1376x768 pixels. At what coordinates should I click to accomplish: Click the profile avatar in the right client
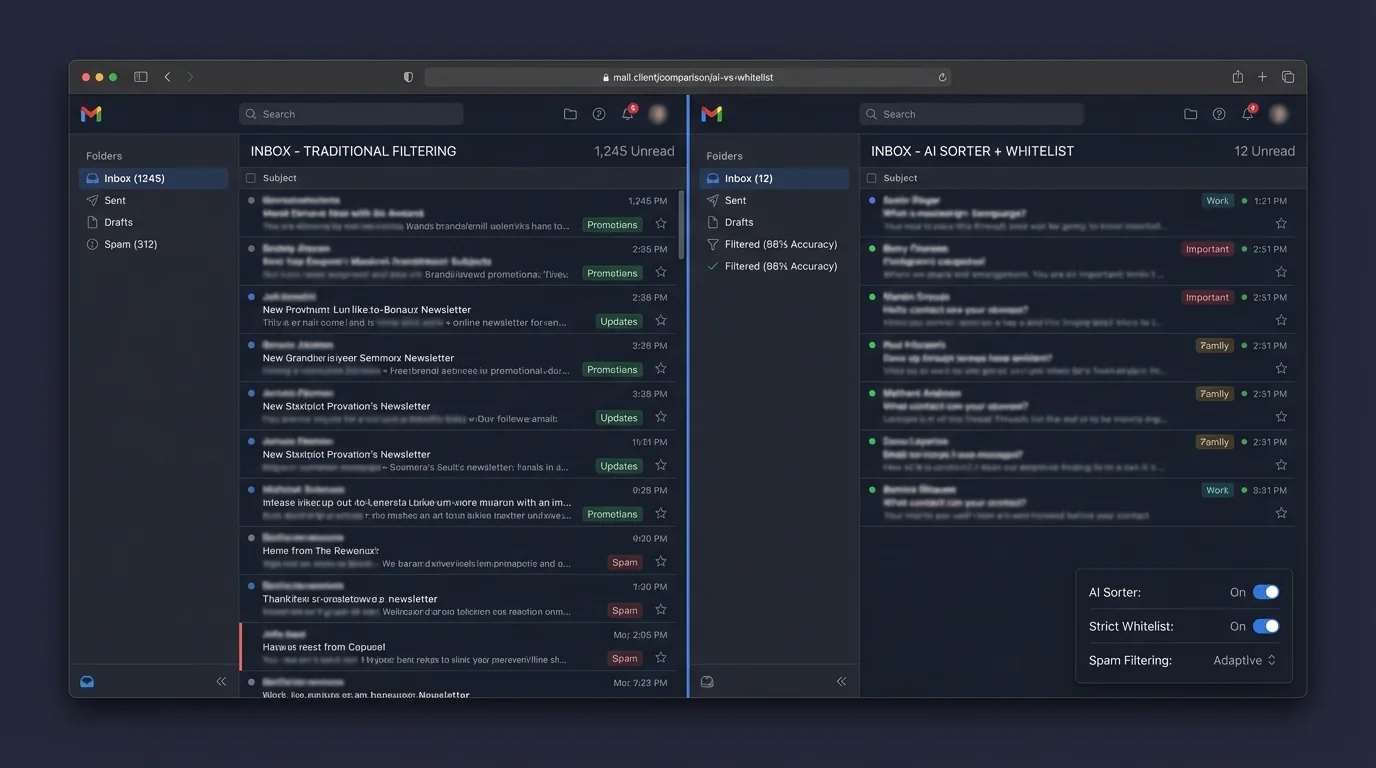pyautogui.click(x=1278, y=113)
